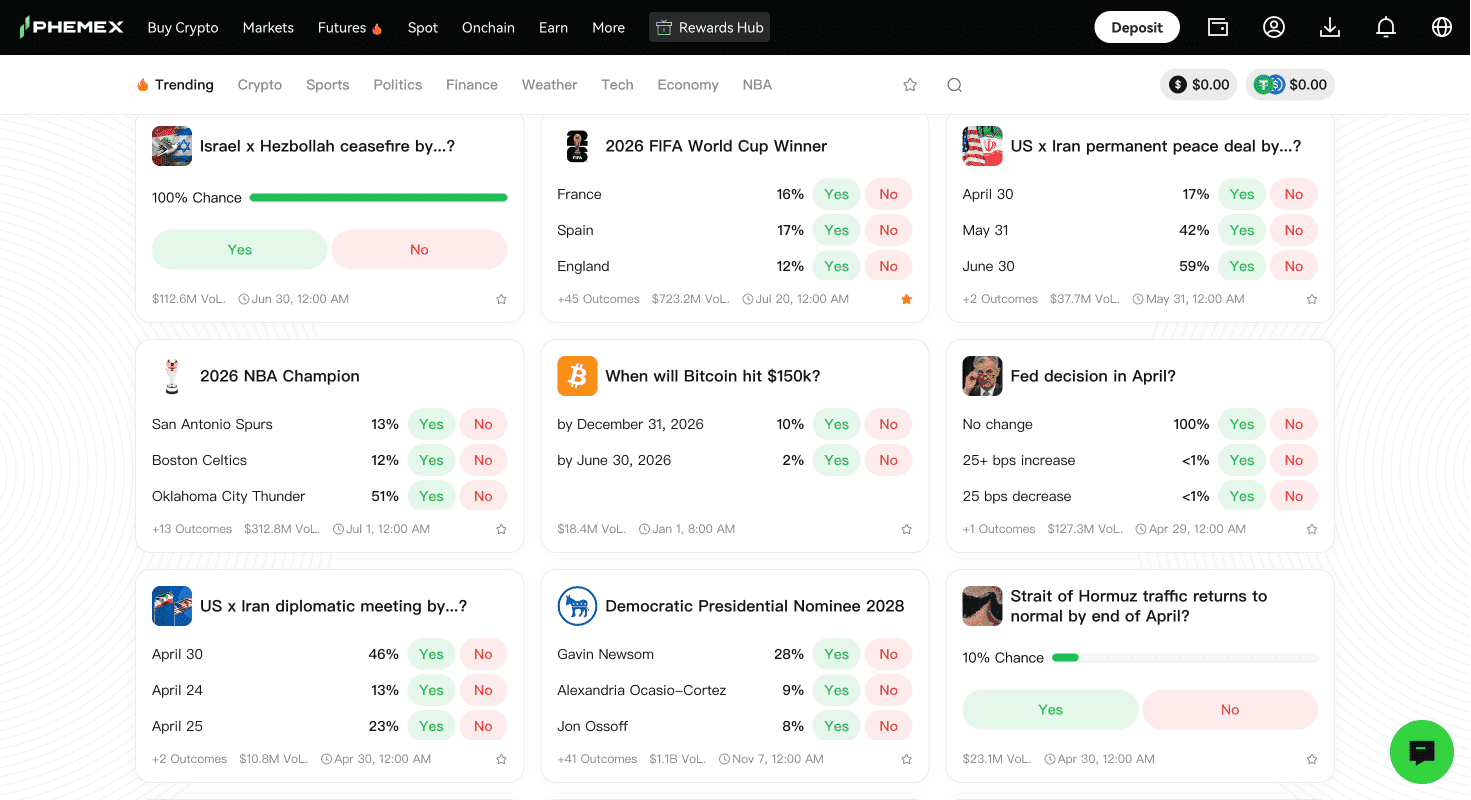The width and height of the screenshot is (1471, 800).
Task: Click the Deposit button
Action: coord(1137,27)
